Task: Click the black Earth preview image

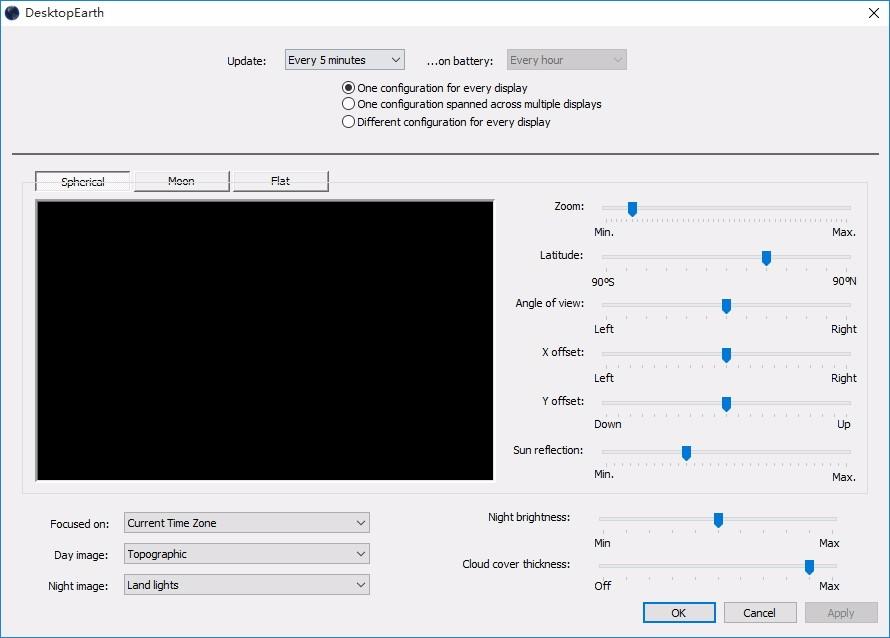Action: tap(265, 340)
